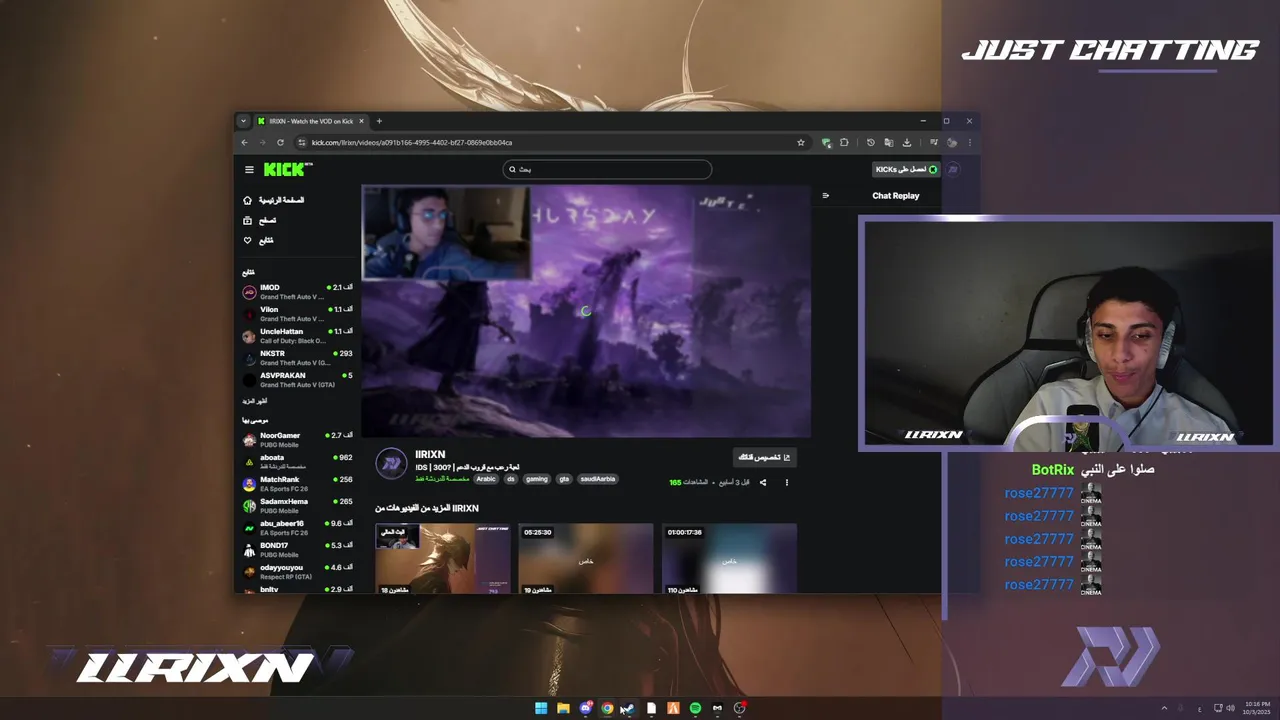Click the Chat Replay header

pos(896,196)
